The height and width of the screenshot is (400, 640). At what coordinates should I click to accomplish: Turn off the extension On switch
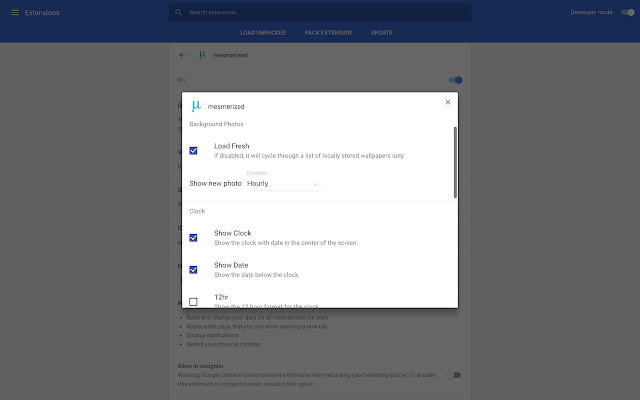pyautogui.click(x=456, y=80)
